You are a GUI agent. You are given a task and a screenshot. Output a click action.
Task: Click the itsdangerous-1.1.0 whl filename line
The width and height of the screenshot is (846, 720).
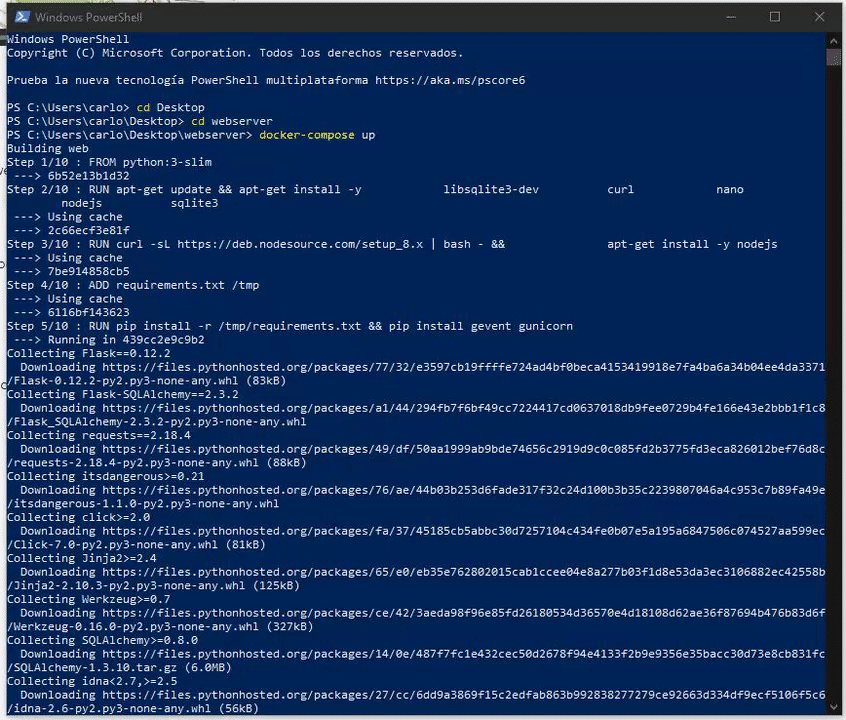coord(143,504)
